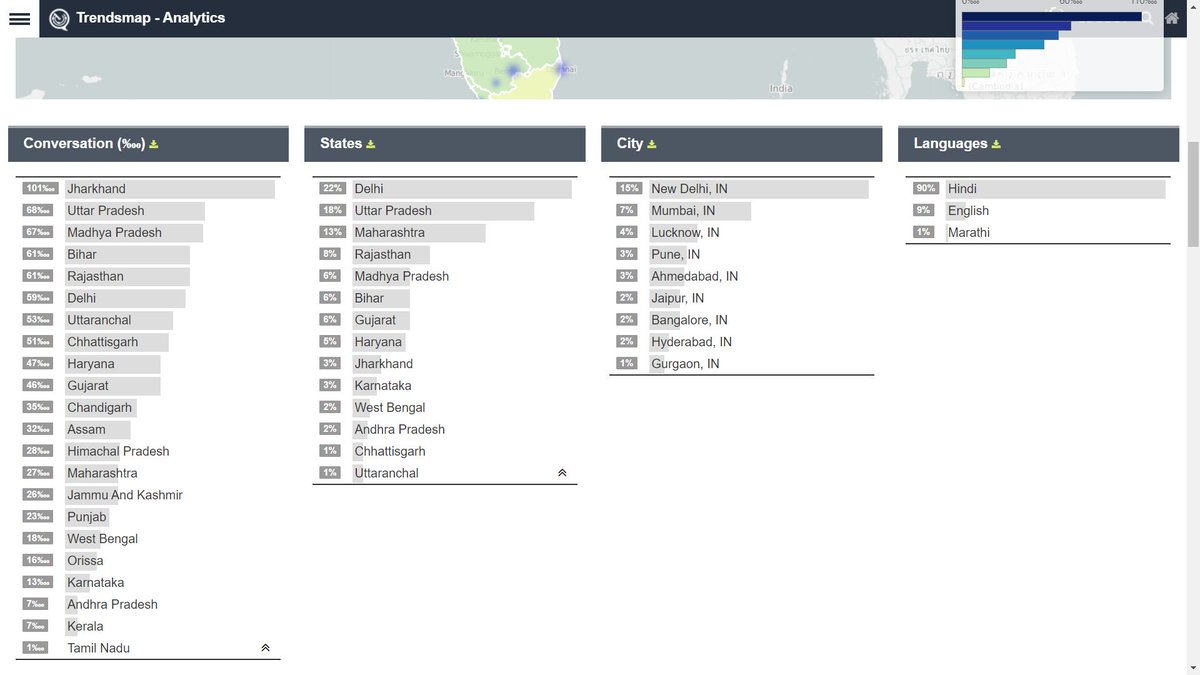Collapse the Conversation list via its chevron
This screenshot has width=1200, height=675.
pyautogui.click(x=265, y=646)
